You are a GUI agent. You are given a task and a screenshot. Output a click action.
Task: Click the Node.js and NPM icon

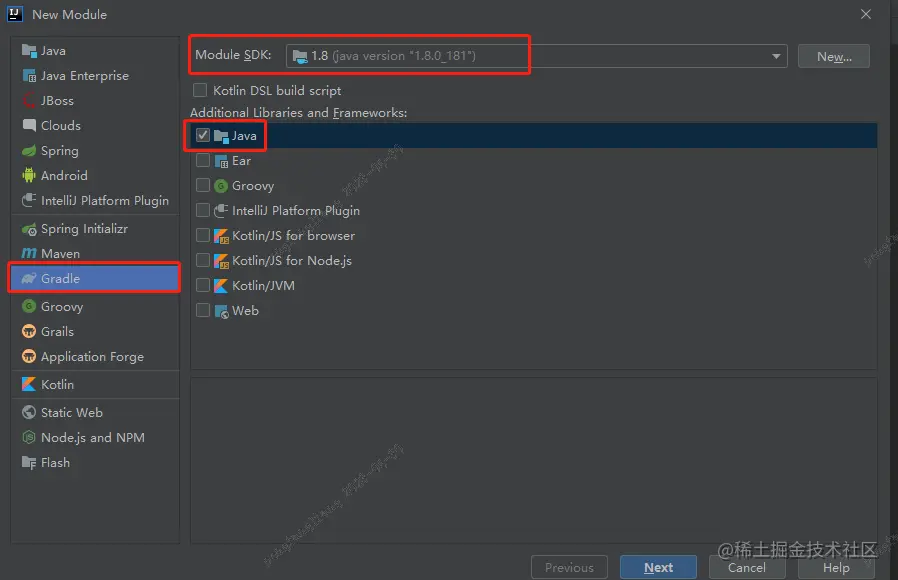(29, 437)
